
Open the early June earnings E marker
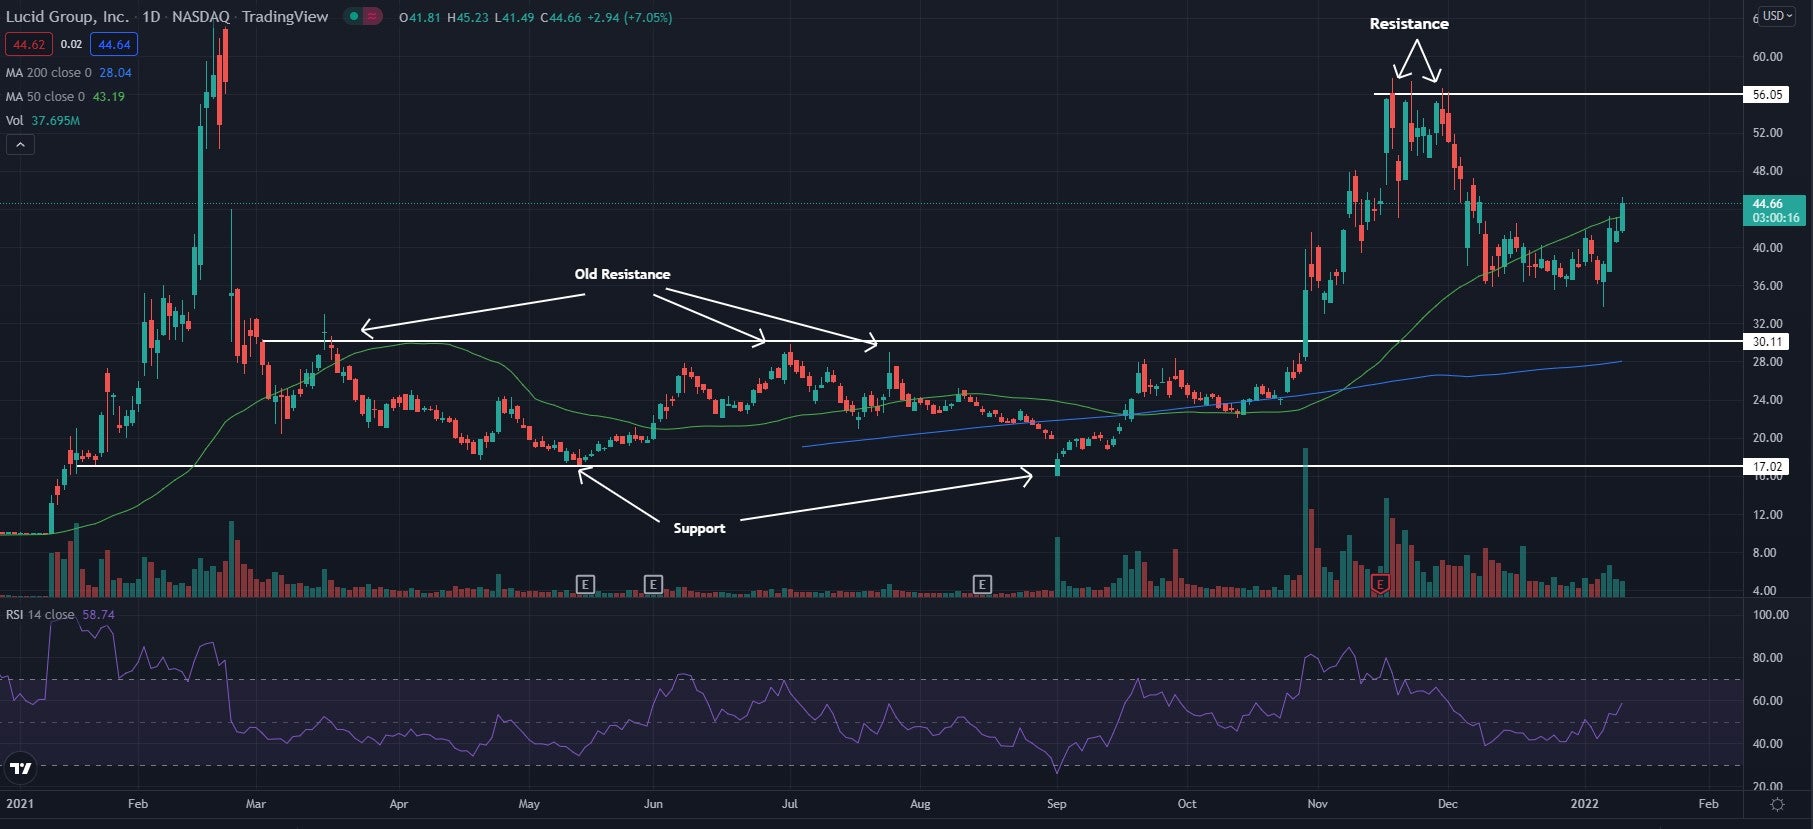click(653, 584)
